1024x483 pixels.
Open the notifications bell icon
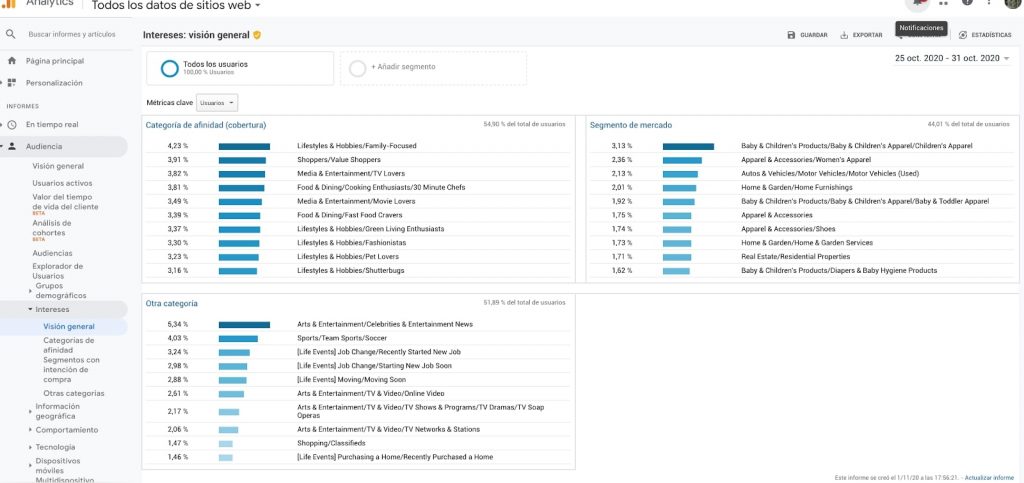click(918, 3)
